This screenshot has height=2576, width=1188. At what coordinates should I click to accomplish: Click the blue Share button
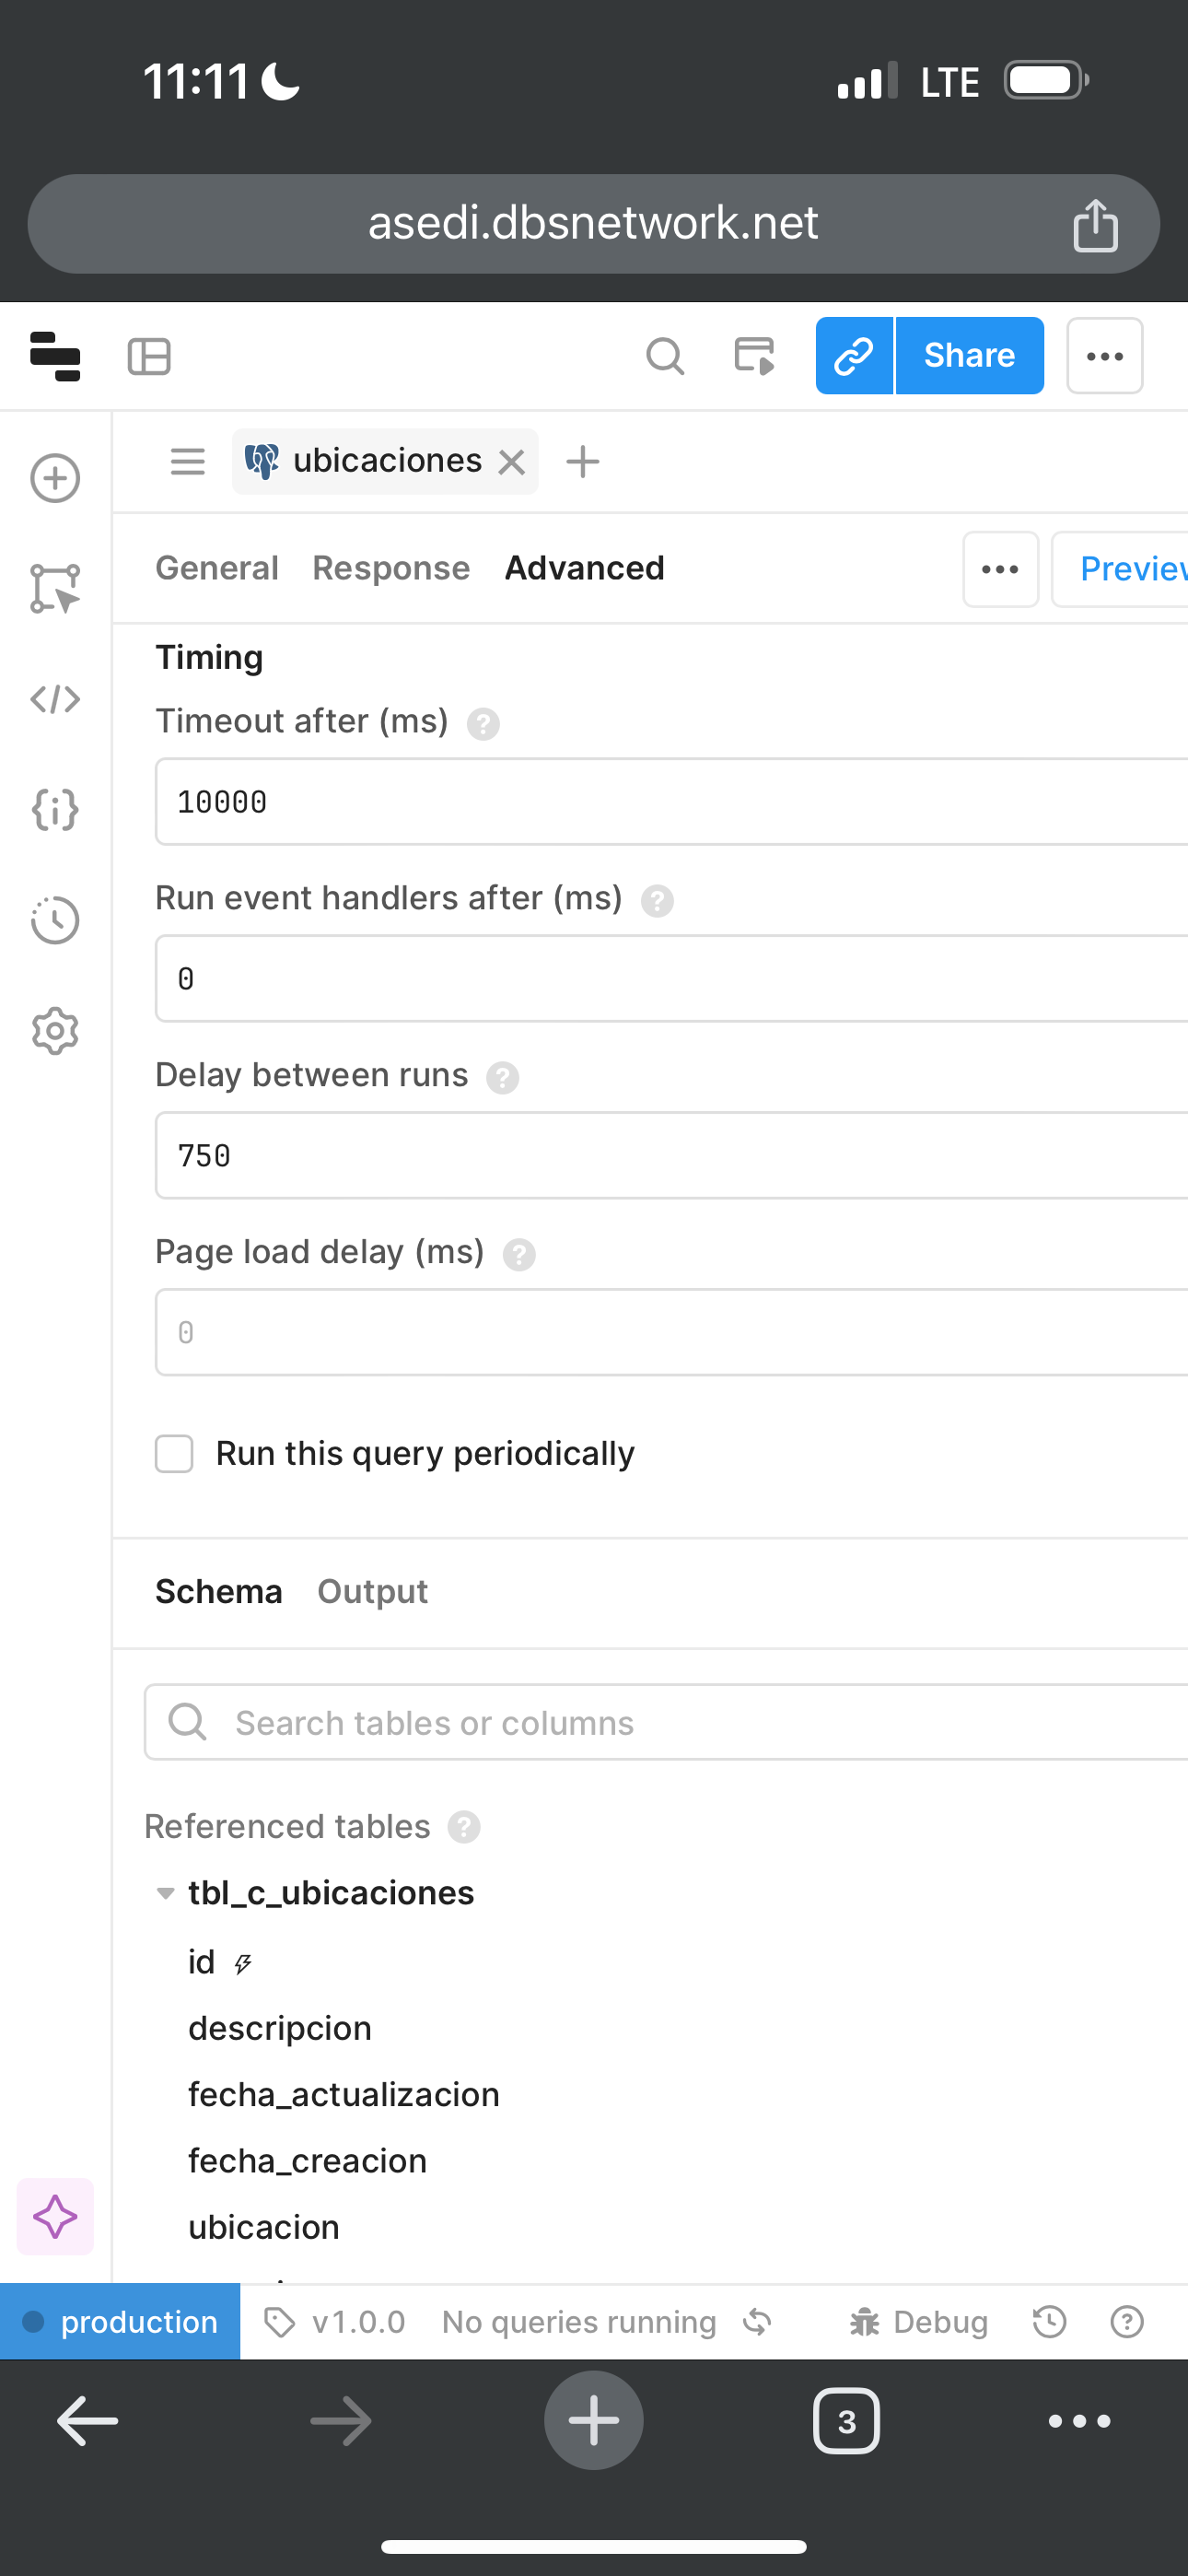[x=970, y=356]
